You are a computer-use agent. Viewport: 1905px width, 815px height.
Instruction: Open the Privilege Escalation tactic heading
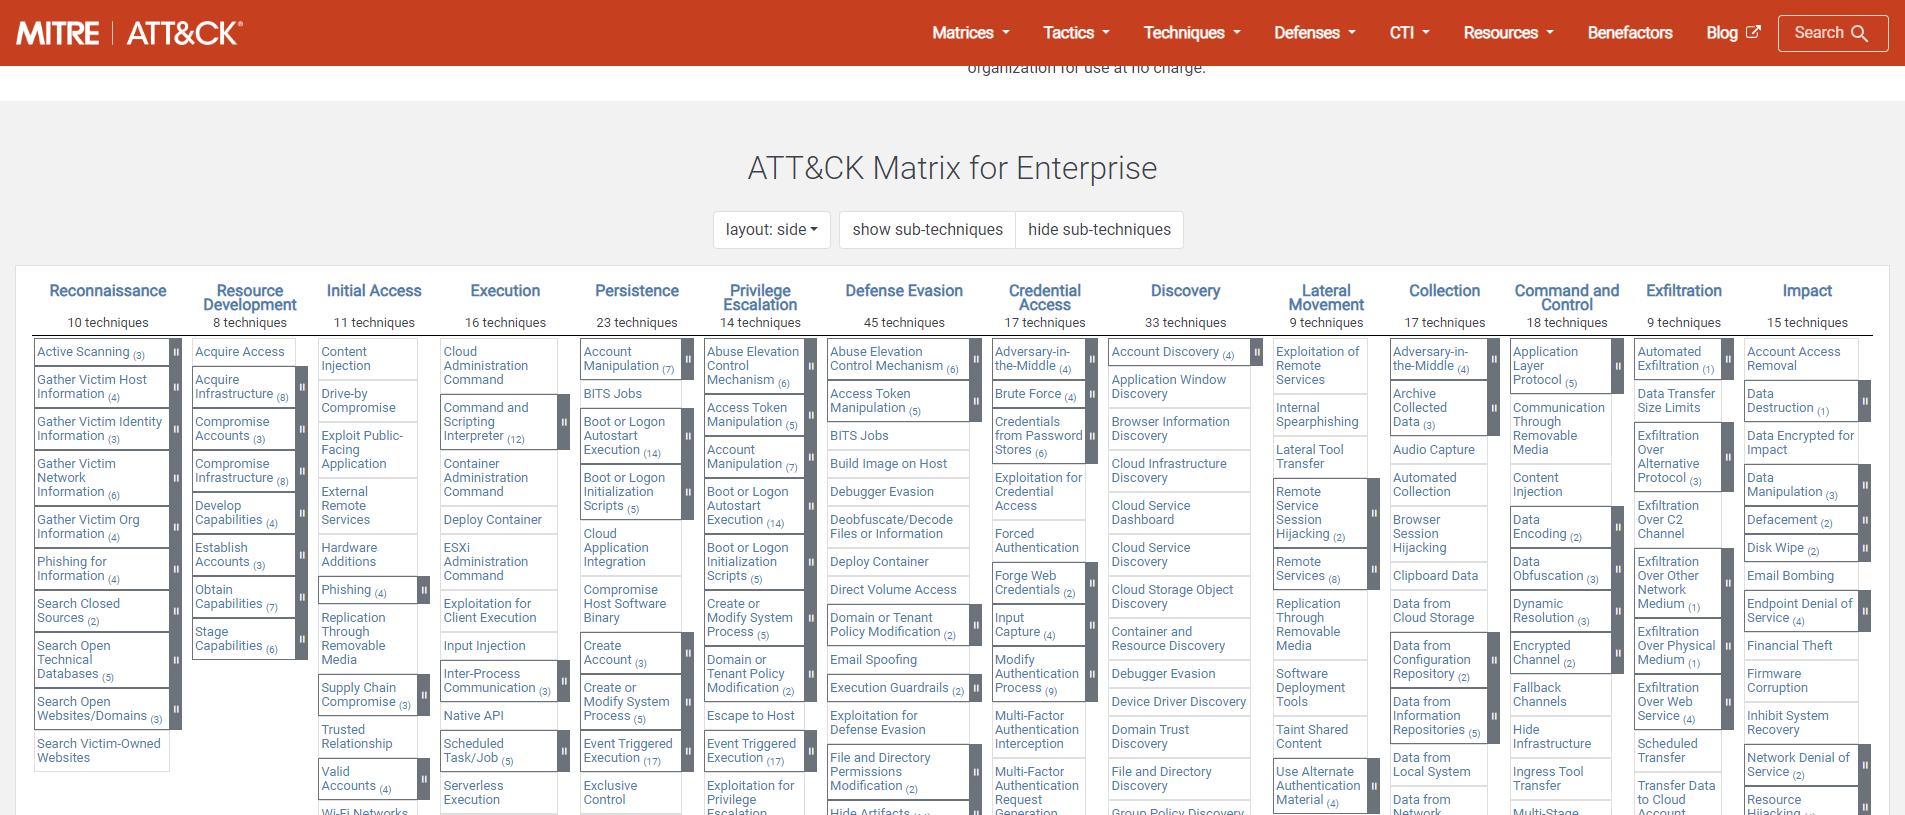(760, 298)
